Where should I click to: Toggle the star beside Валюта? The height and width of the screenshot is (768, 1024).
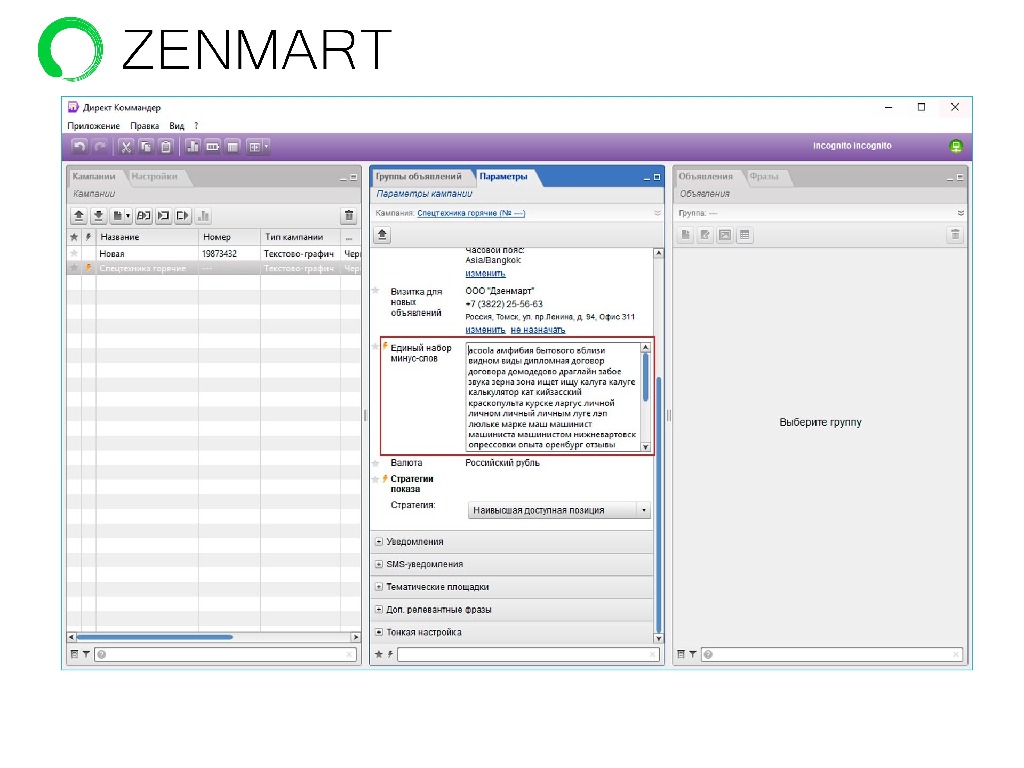[x=376, y=463]
